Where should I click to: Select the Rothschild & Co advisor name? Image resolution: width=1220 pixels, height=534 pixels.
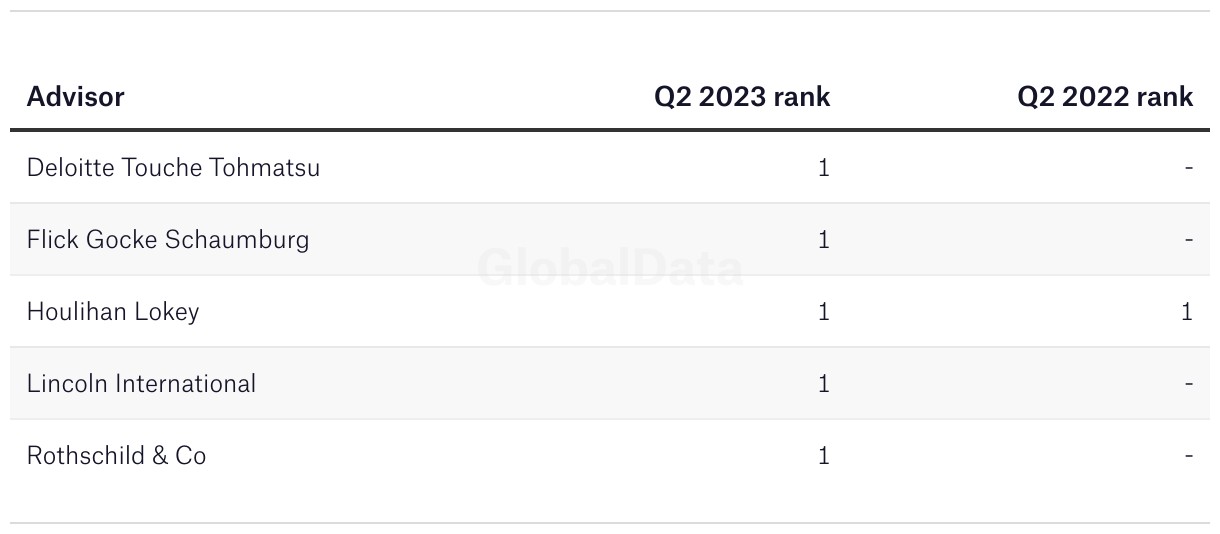(116, 456)
